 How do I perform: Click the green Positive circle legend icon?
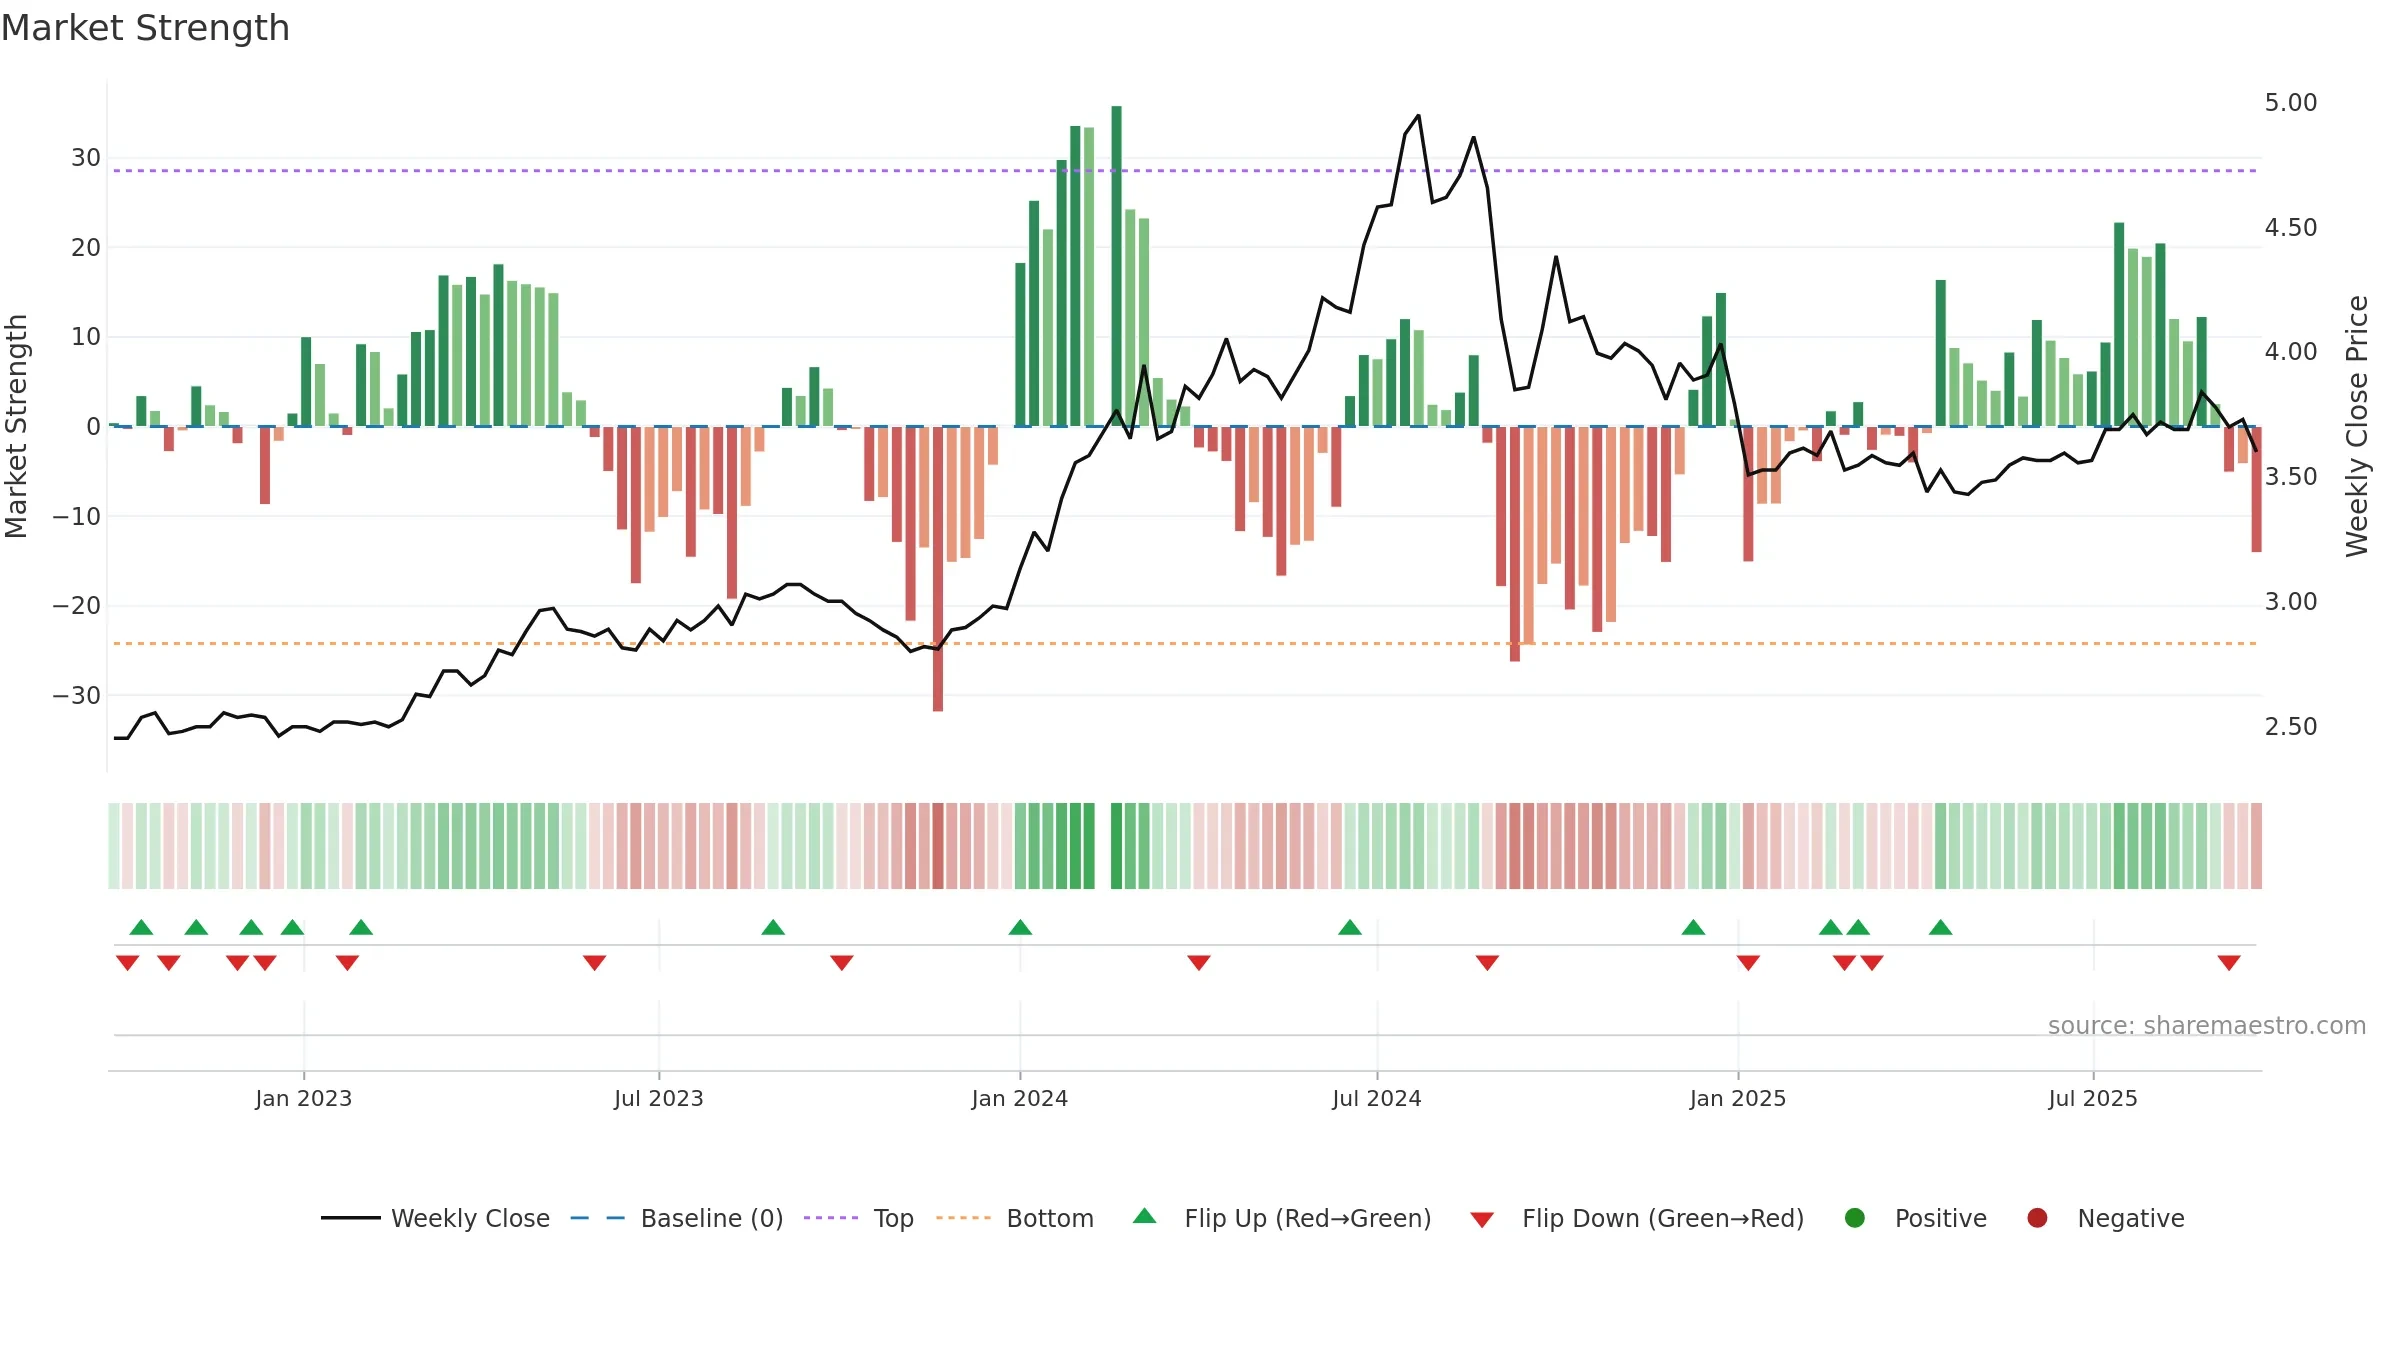(x=1855, y=1218)
